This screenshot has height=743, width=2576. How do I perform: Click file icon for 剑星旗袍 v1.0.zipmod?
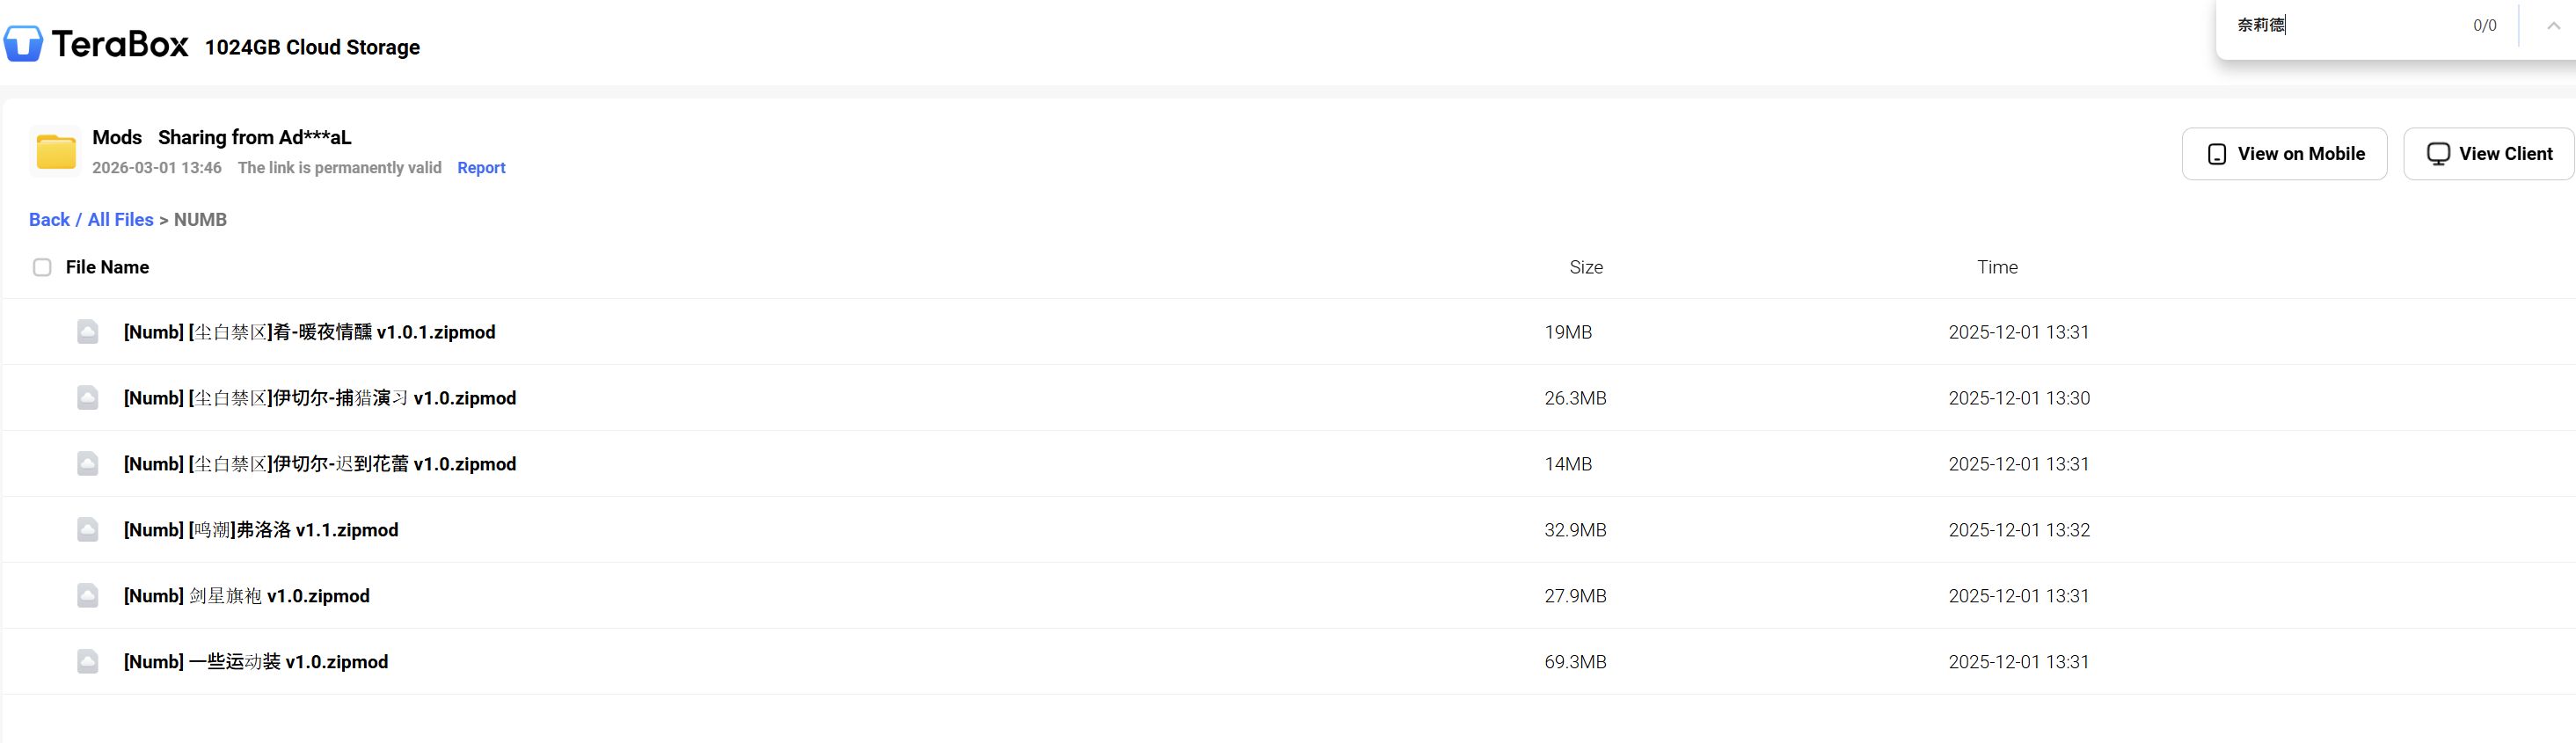pyautogui.click(x=88, y=596)
